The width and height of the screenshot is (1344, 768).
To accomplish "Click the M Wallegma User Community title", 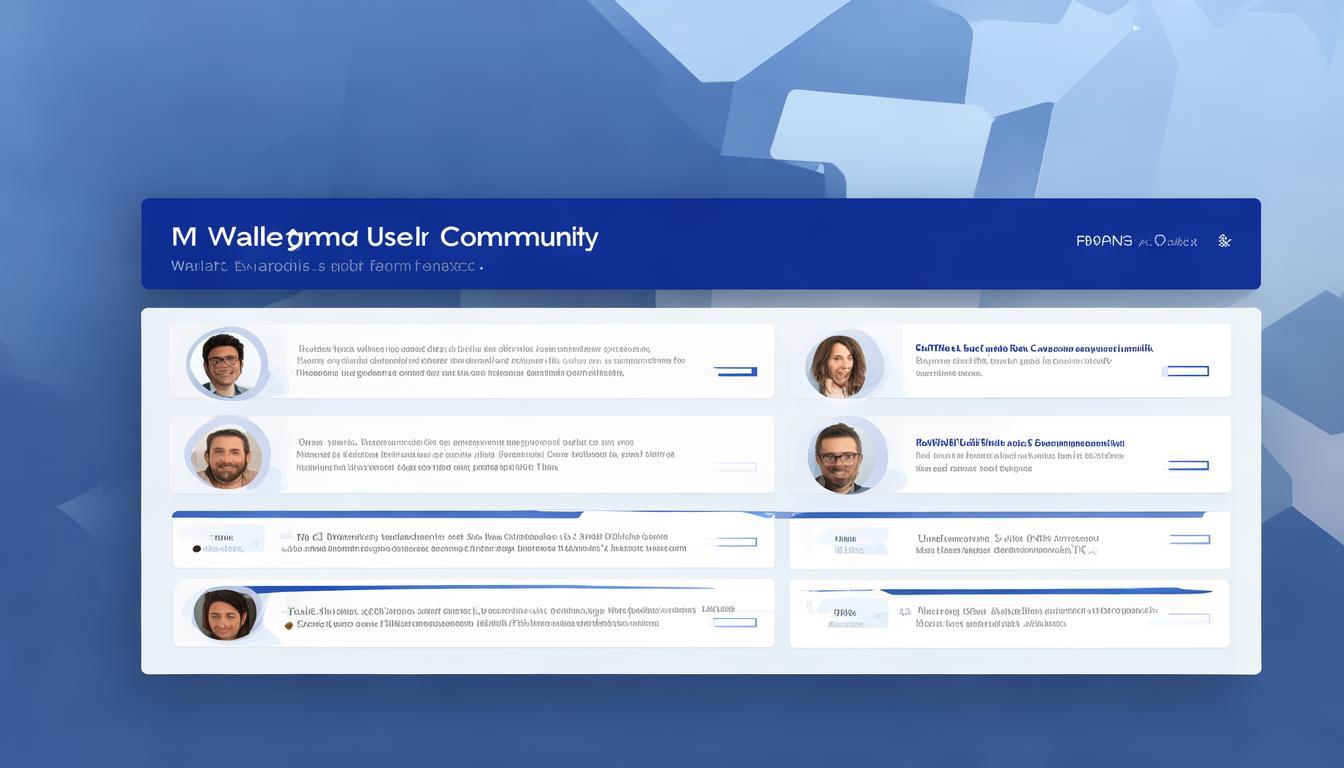I will (385, 237).
